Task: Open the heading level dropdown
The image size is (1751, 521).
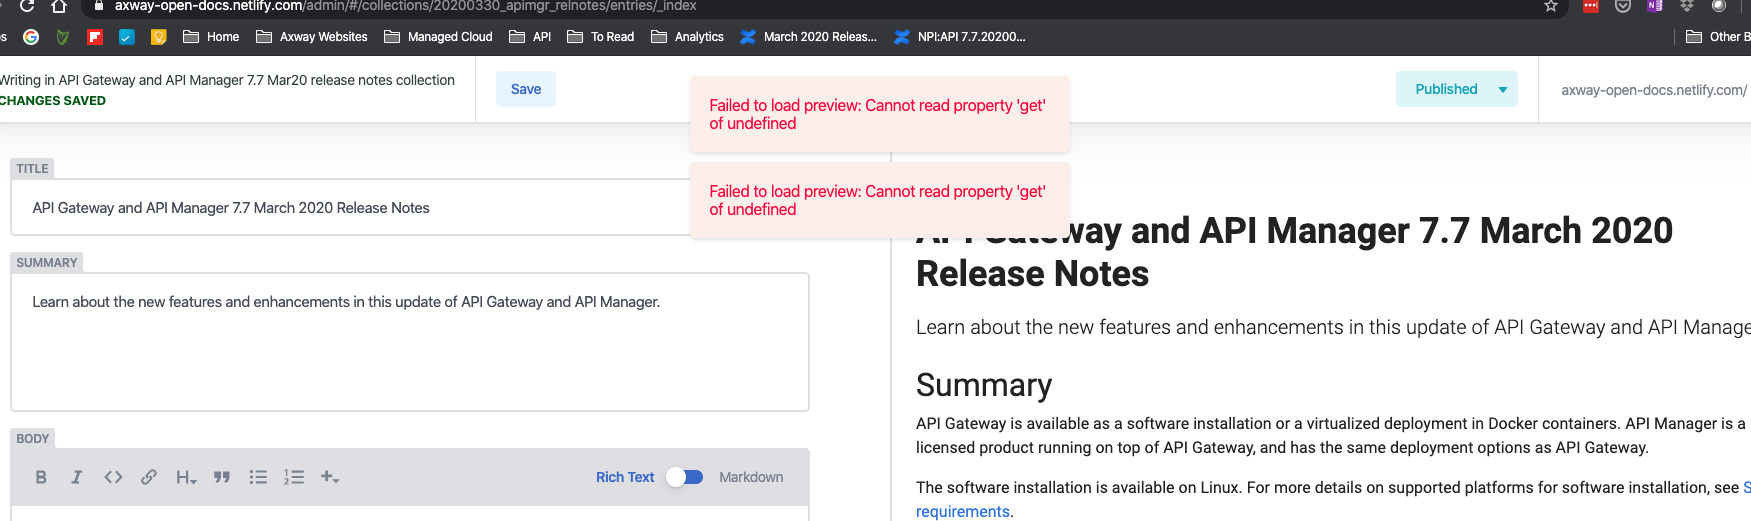Action: pyautogui.click(x=186, y=477)
